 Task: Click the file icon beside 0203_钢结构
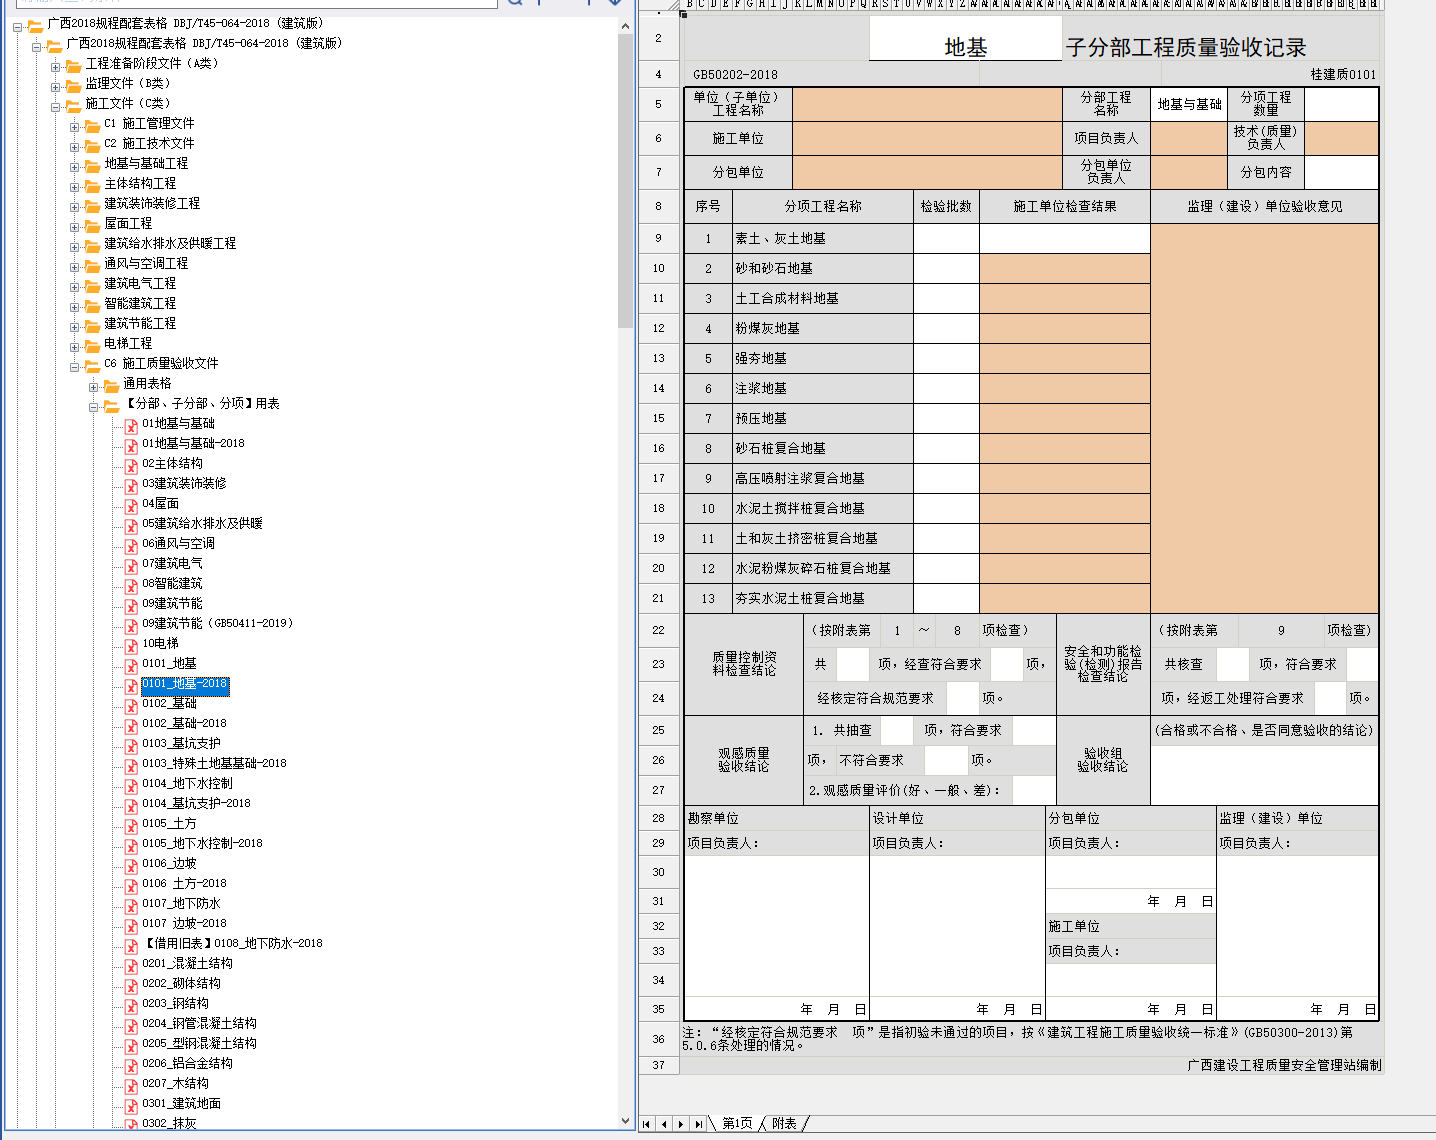tap(131, 1005)
